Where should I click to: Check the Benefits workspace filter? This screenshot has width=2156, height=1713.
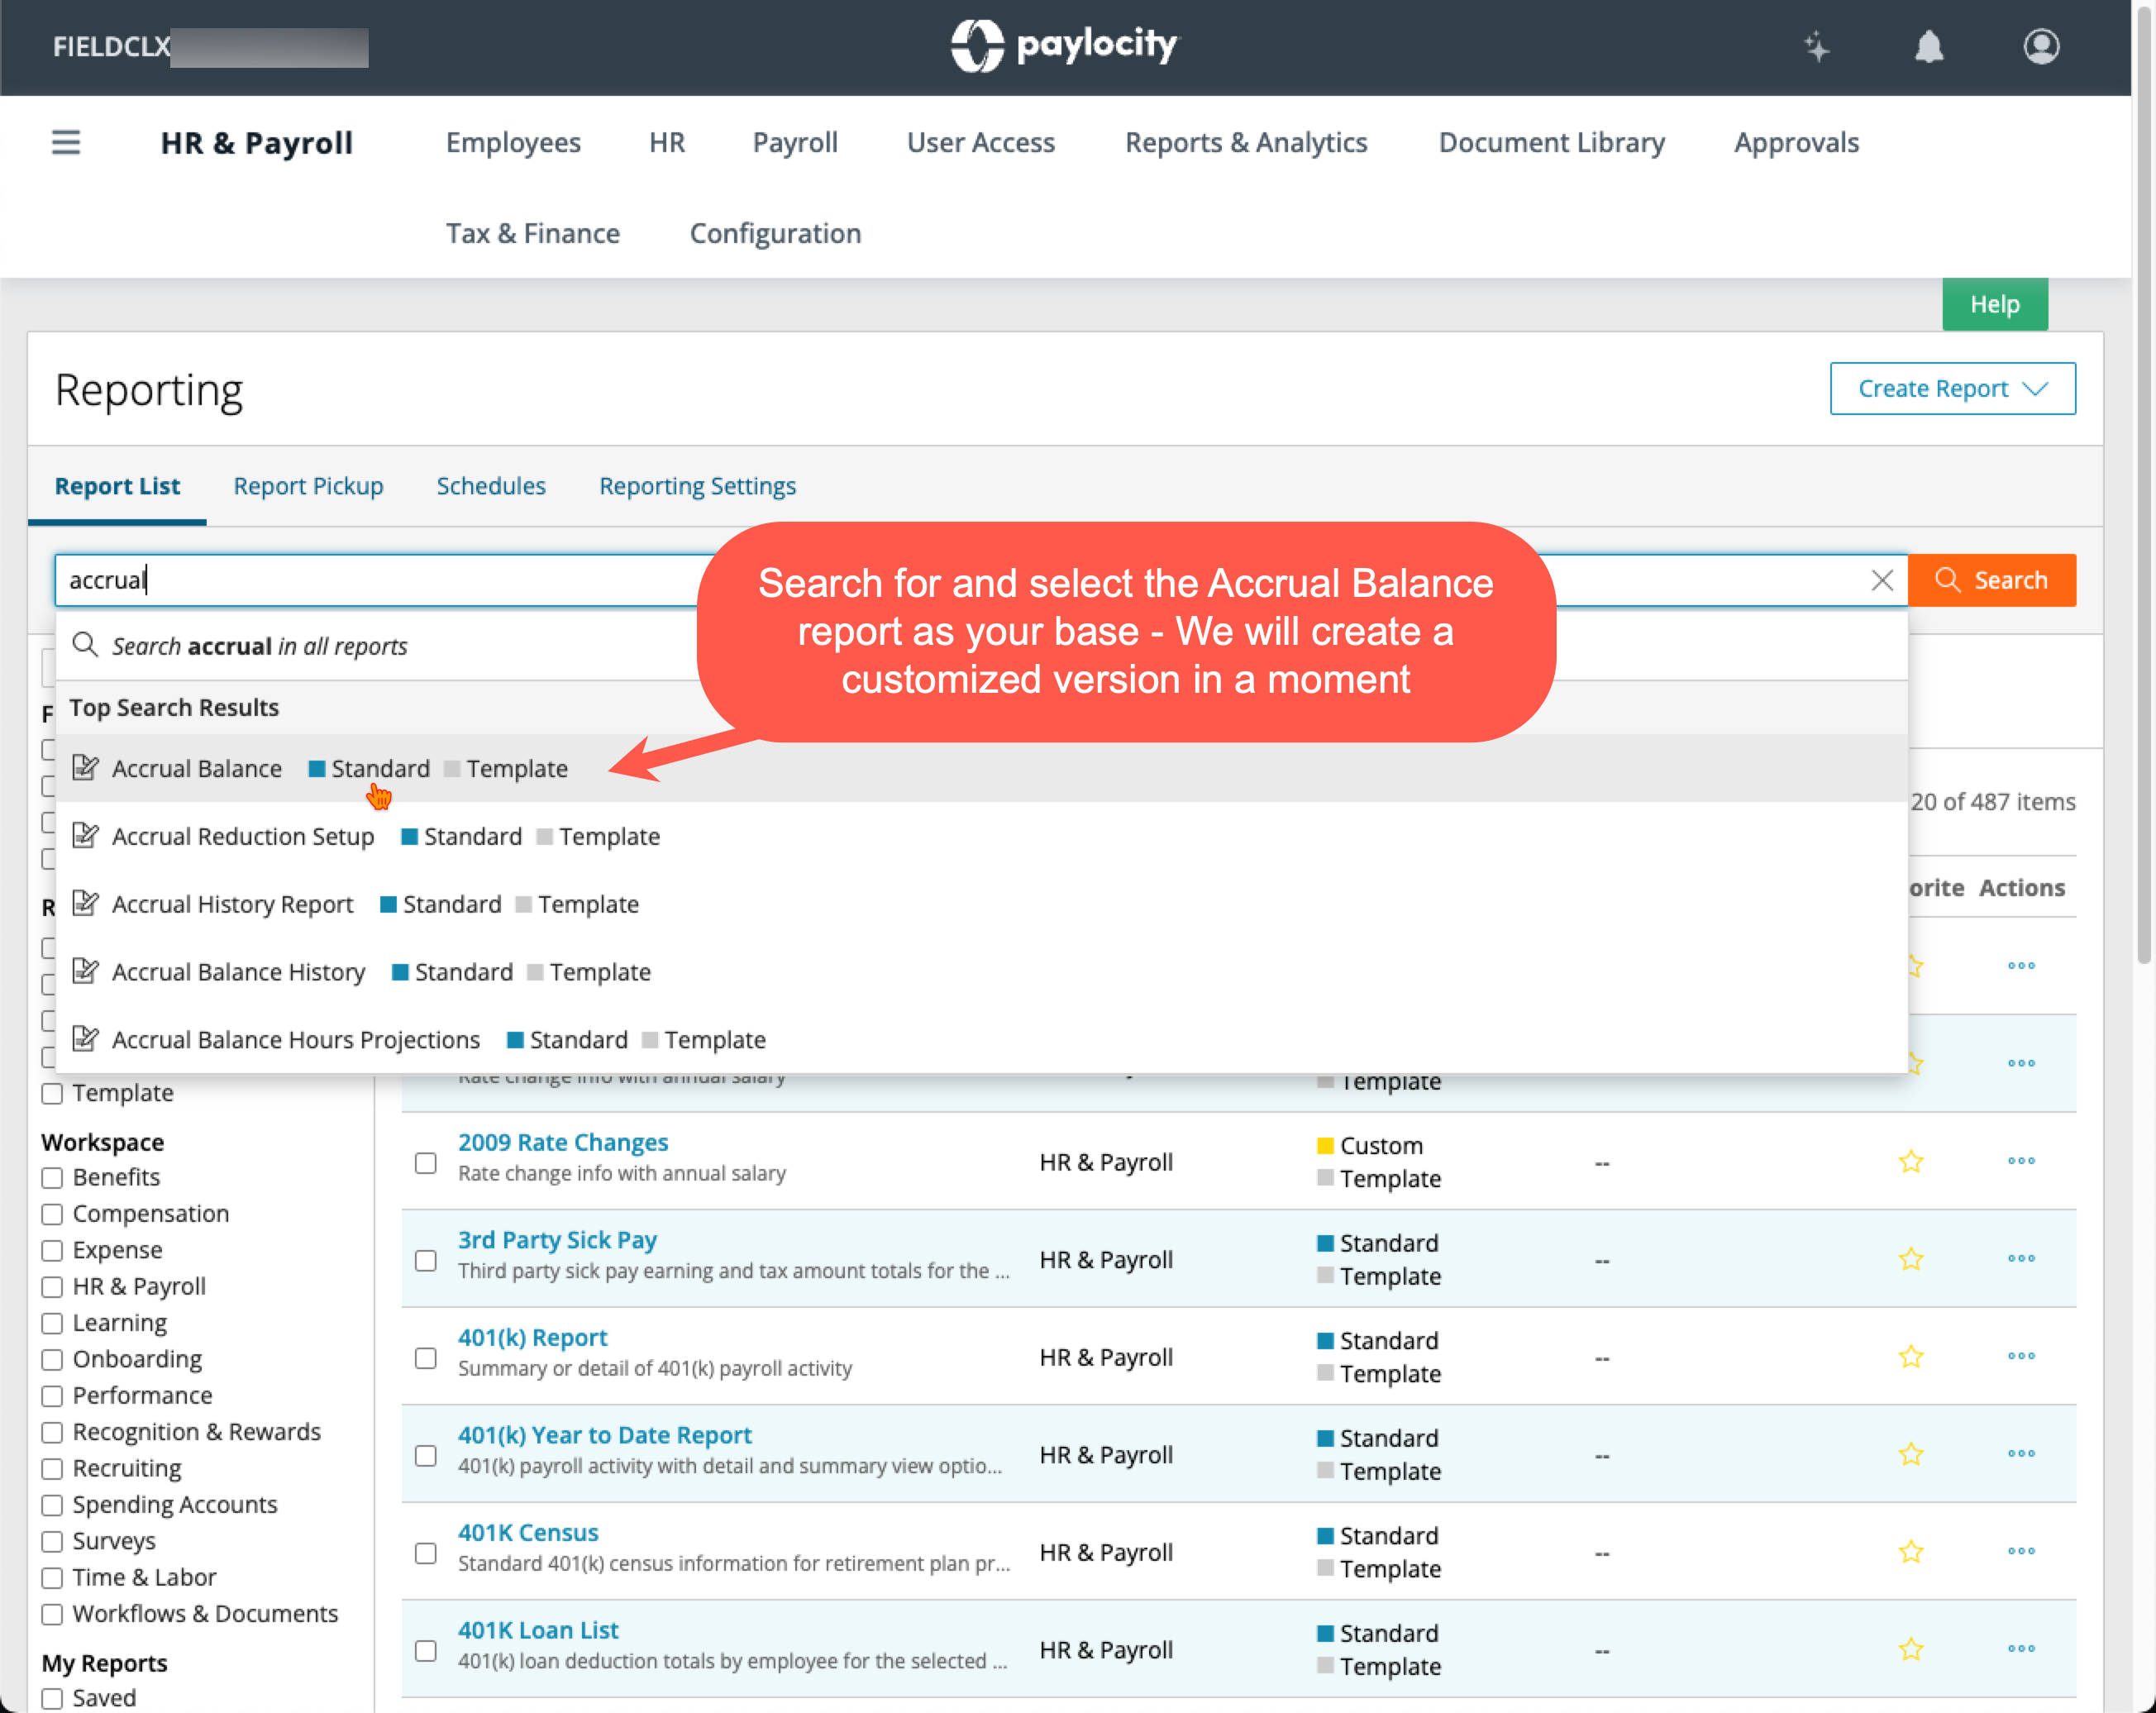coord(52,1178)
